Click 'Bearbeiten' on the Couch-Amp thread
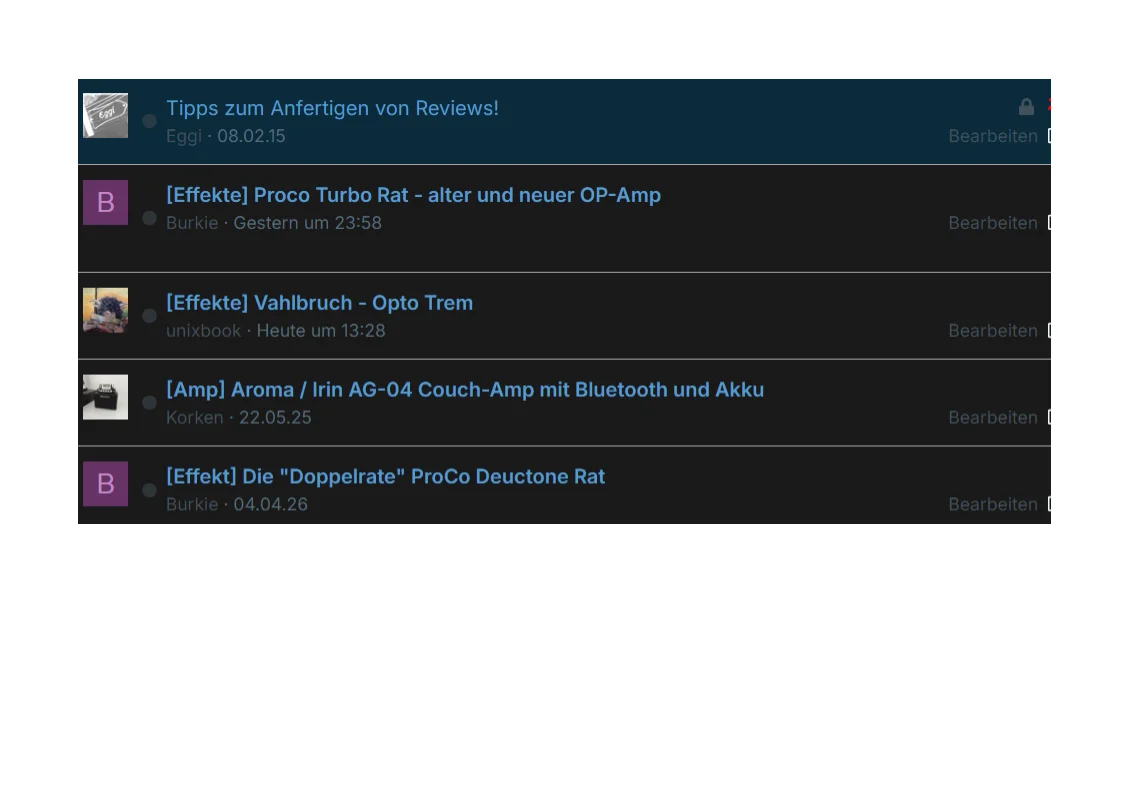Image resolution: width=1122 pixels, height=793 pixels. [993, 417]
